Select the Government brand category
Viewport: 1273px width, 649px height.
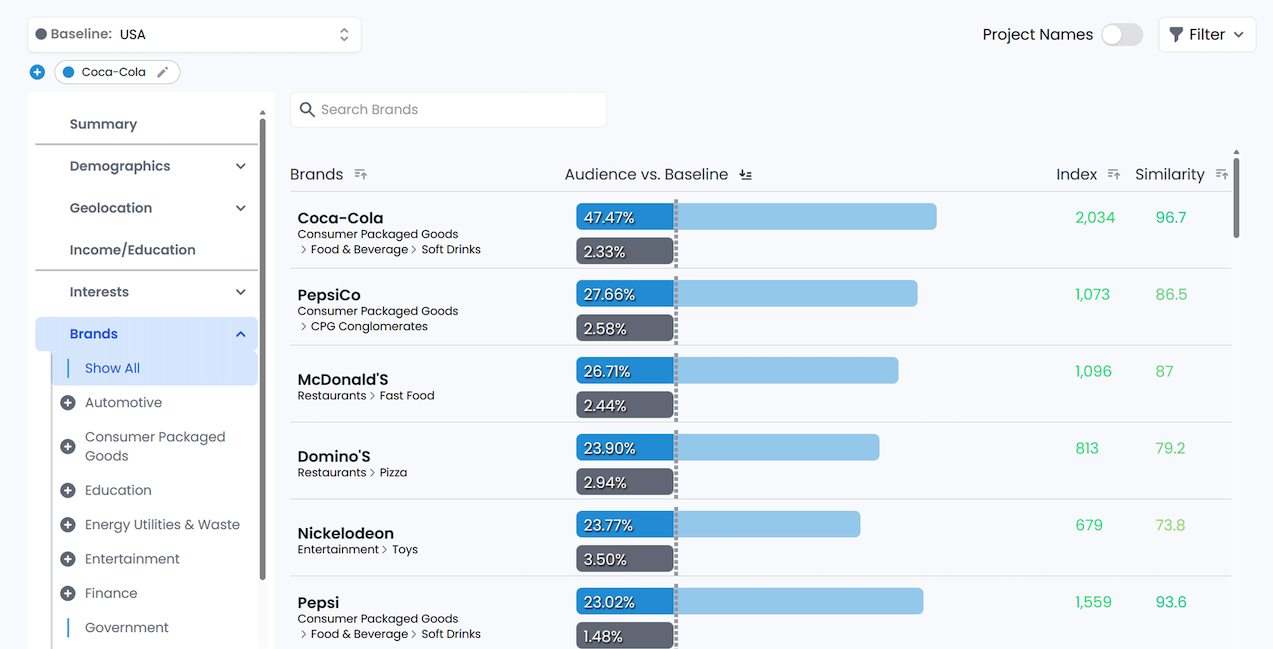tap(127, 628)
